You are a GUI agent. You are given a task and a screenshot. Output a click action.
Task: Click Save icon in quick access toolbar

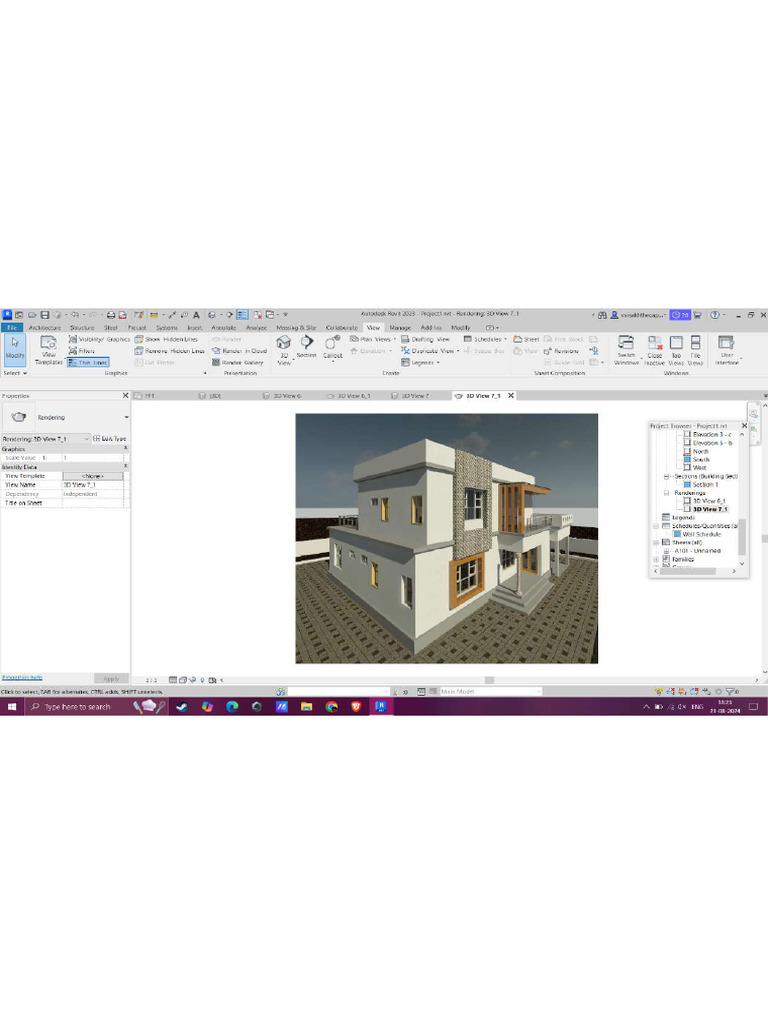(x=45, y=315)
